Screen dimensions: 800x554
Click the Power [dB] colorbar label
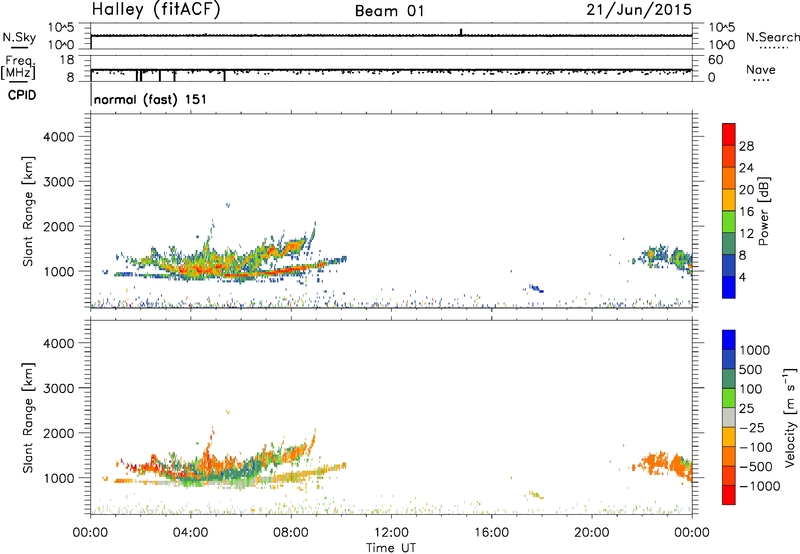point(763,211)
